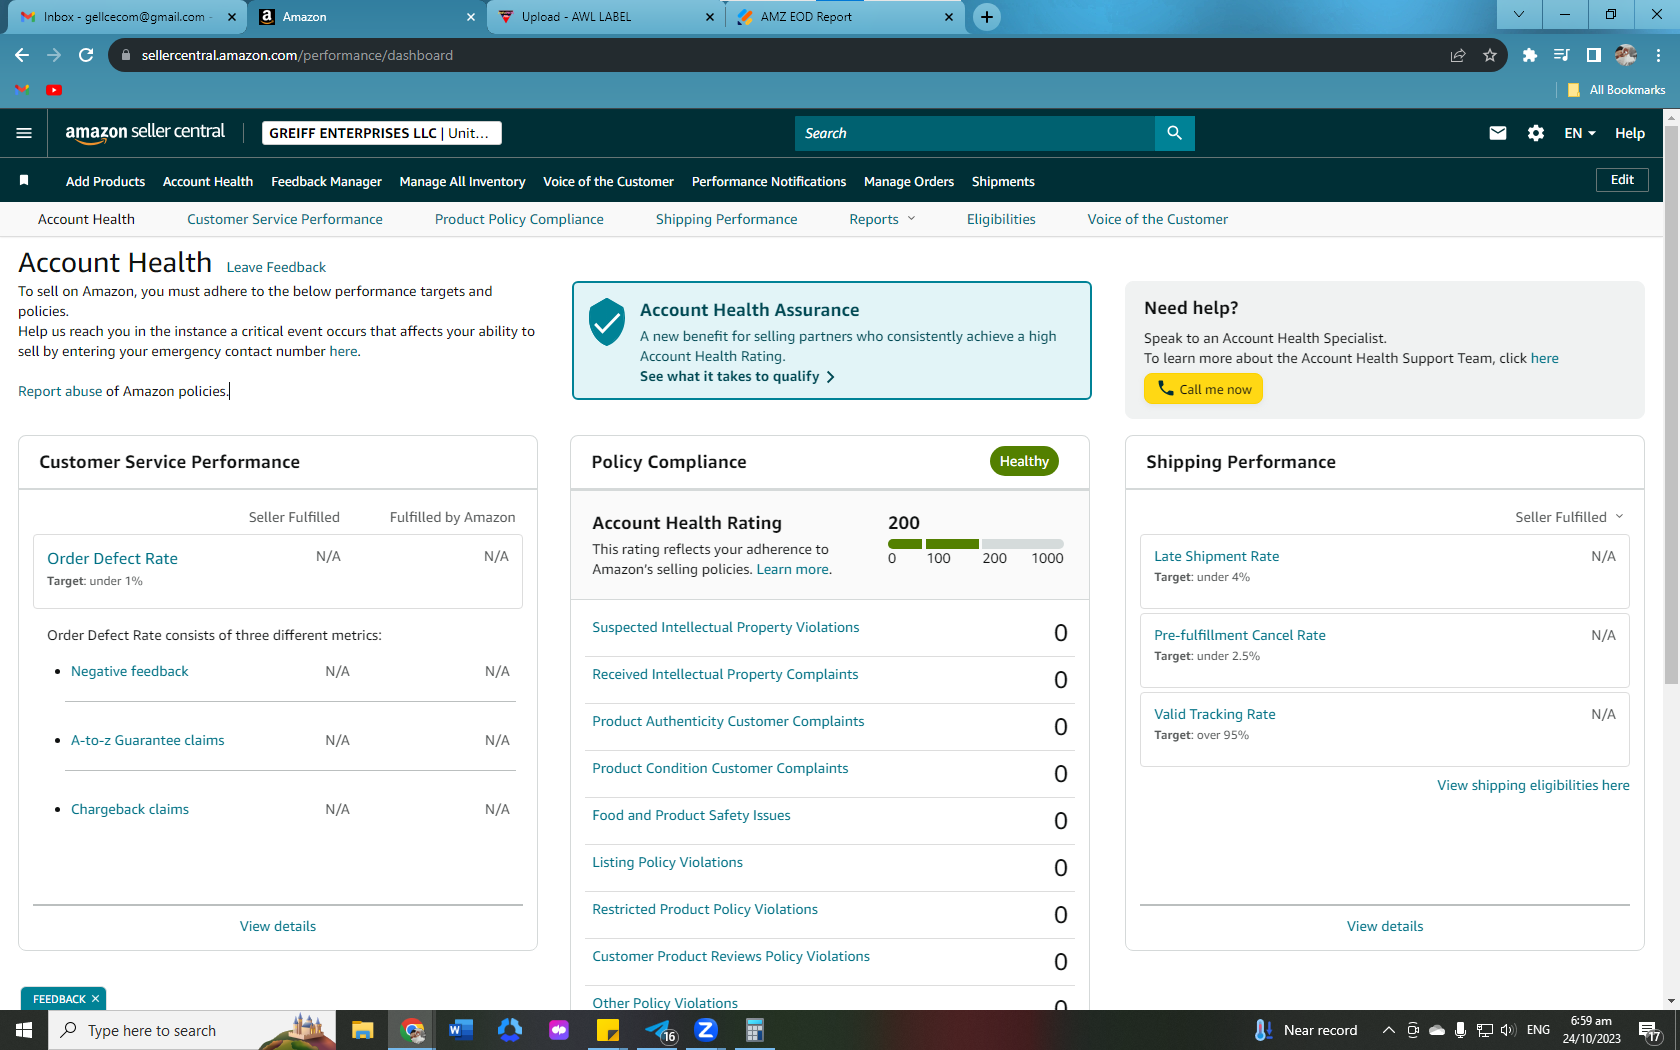Open the Order Defect Rate link
Viewport: 1680px width, 1050px height.
click(x=112, y=558)
